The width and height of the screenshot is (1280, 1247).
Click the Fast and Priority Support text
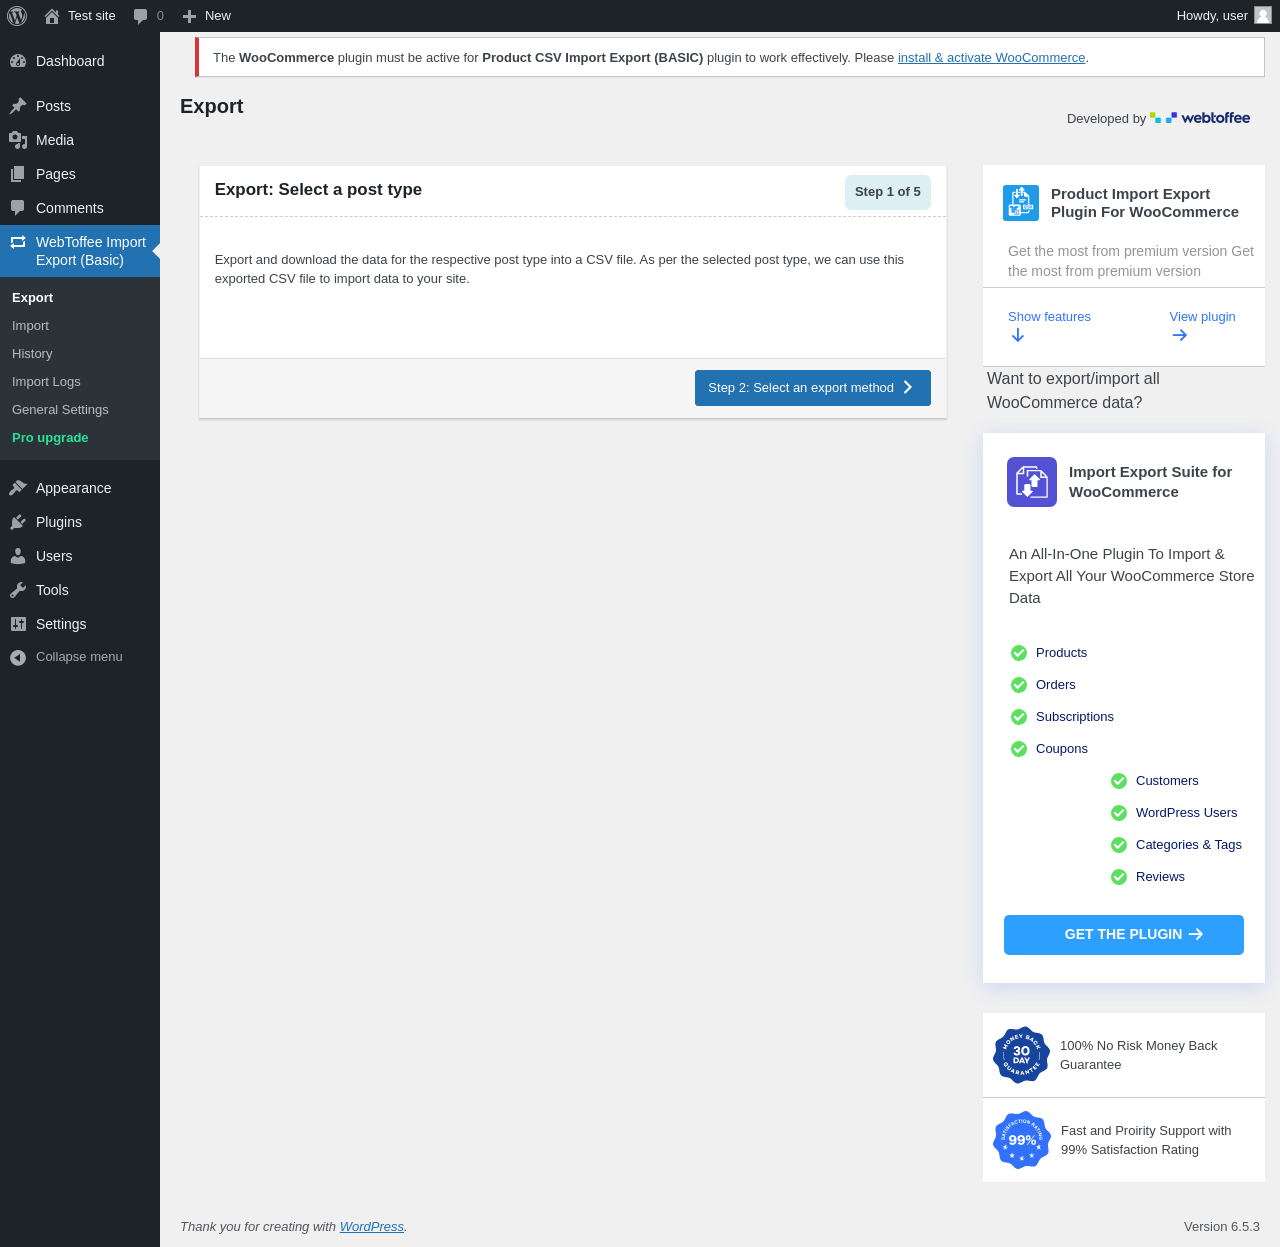1146,1140
